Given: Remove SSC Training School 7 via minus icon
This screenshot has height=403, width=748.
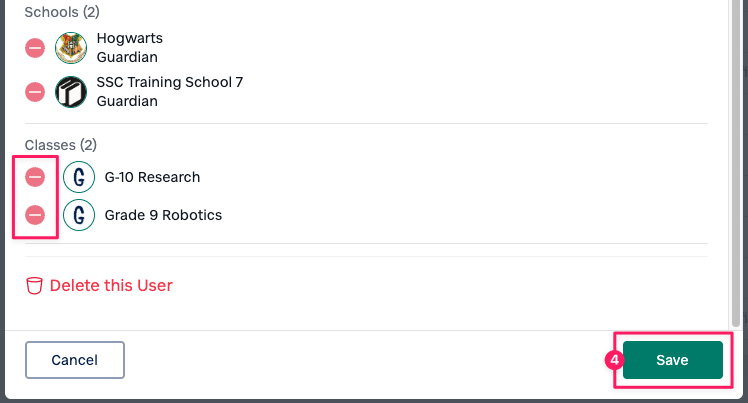Looking at the screenshot, I should [x=35, y=92].
